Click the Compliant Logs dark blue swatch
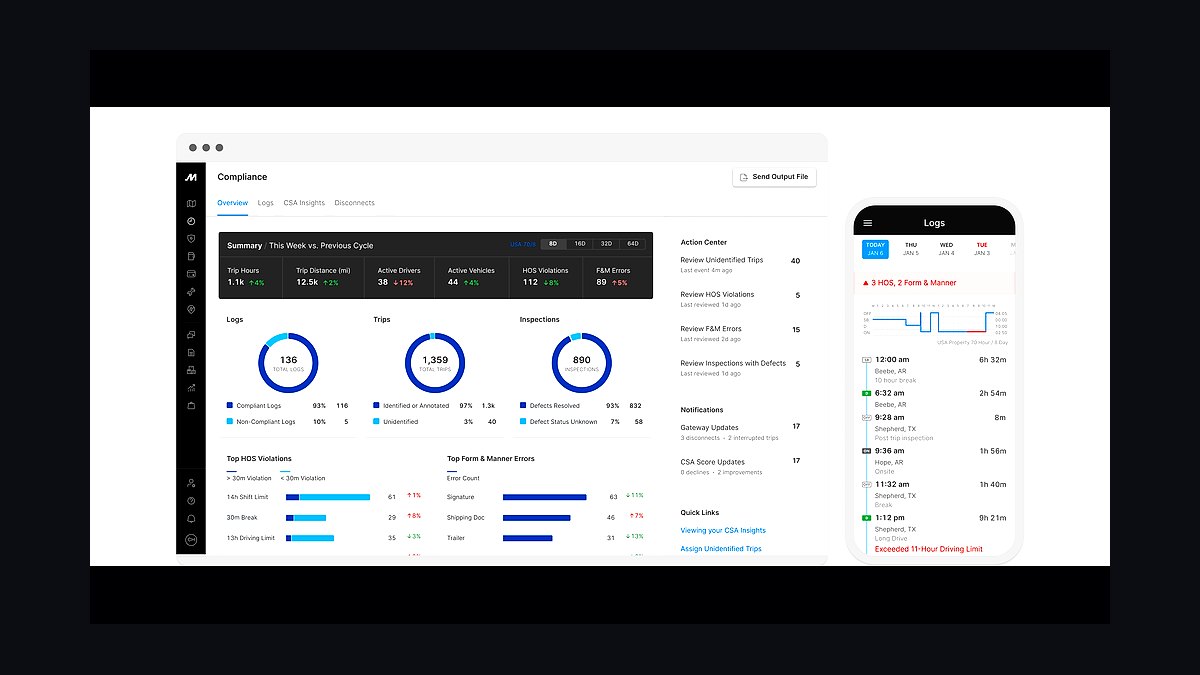This screenshot has width=1200, height=675. pyautogui.click(x=230, y=405)
